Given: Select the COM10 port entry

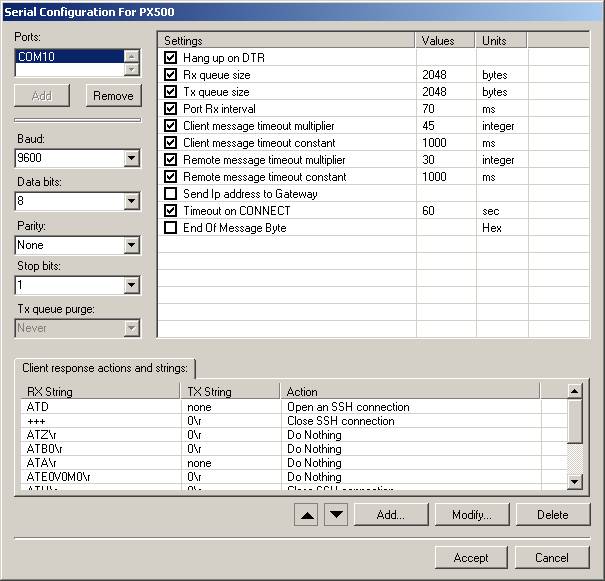Looking at the screenshot, I should tap(68, 57).
